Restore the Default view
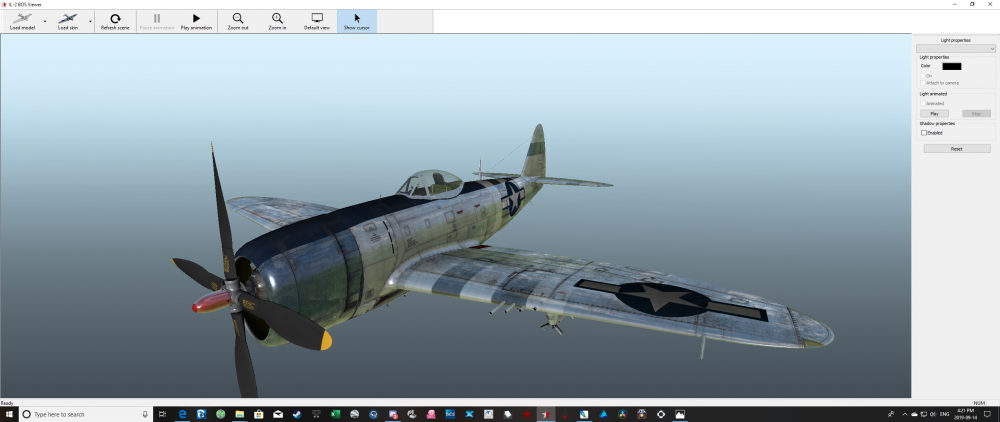Screen dimensions: 1000x422 [x=317, y=21]
